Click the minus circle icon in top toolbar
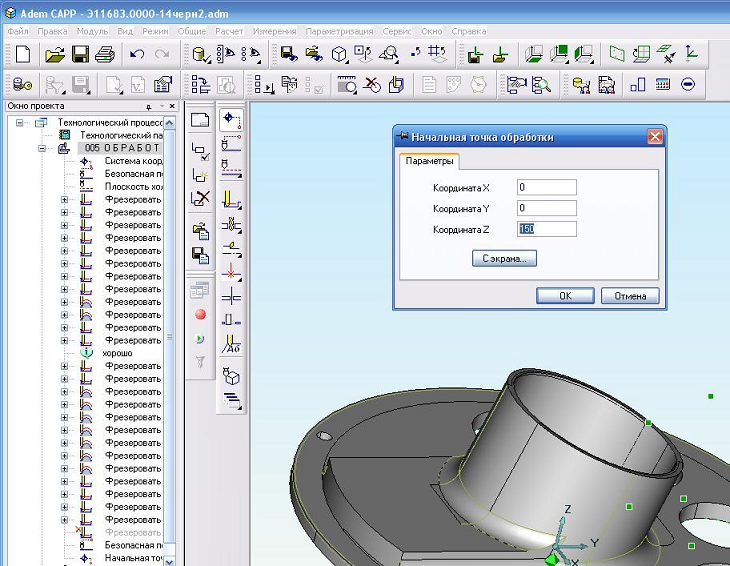The height and width of the screenshot is (566, 730). [x=688, y=84]
